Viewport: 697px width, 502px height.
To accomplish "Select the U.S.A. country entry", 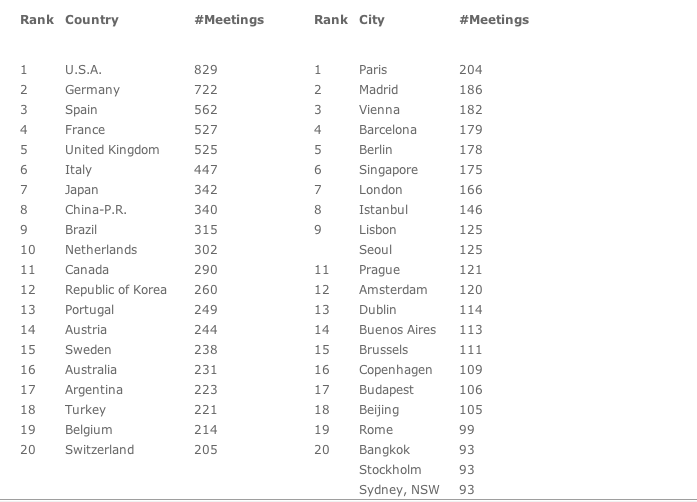I will point(83,70).
